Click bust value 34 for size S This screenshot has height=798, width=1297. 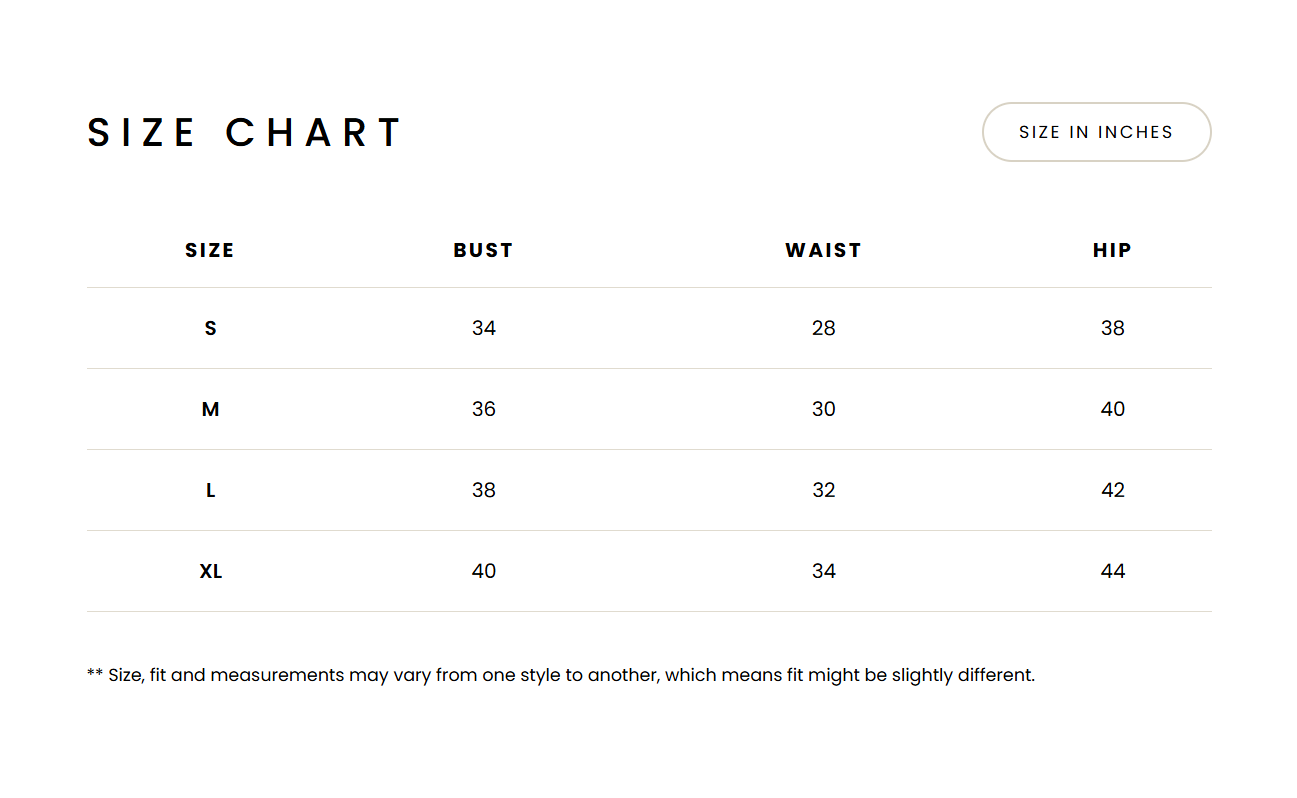(484, 328)
